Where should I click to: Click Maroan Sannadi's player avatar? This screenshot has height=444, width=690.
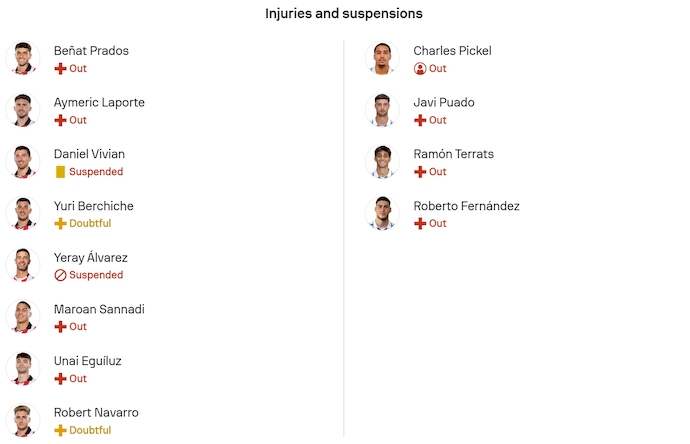pos(22,317)
